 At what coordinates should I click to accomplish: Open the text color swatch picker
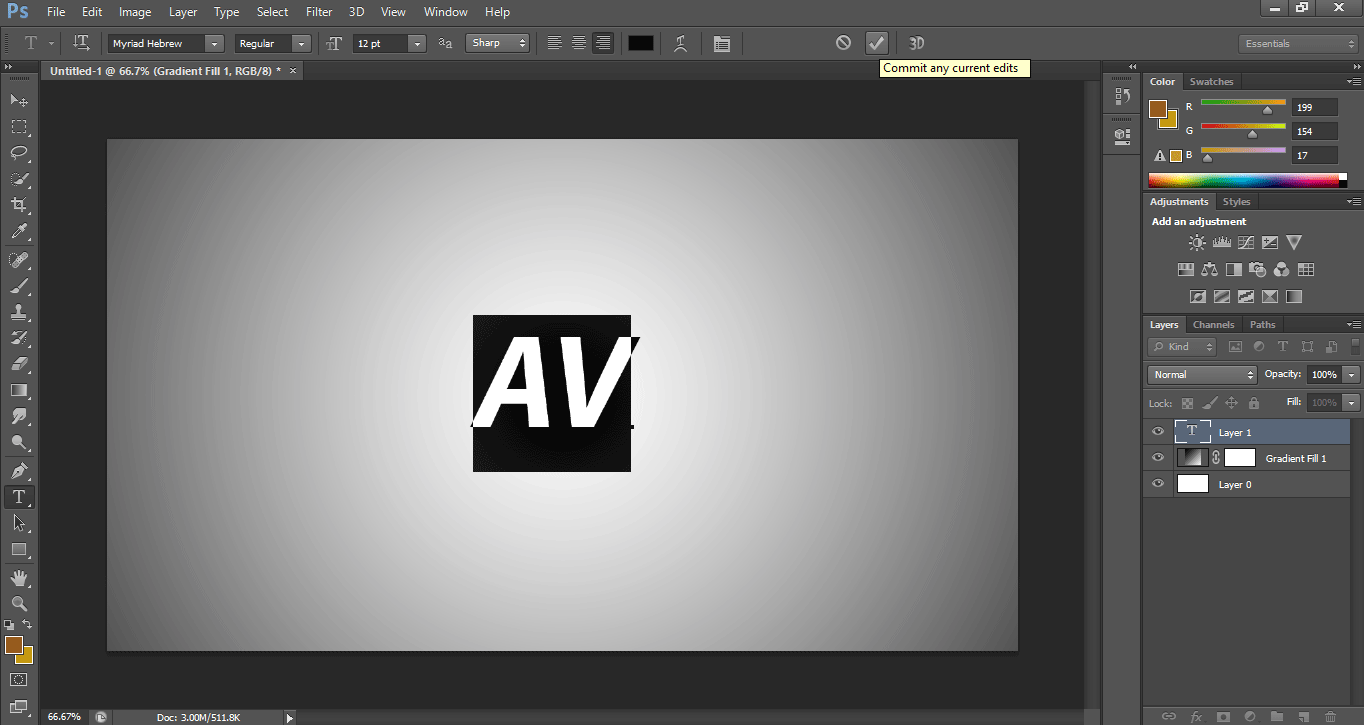(x=641, y=43)
